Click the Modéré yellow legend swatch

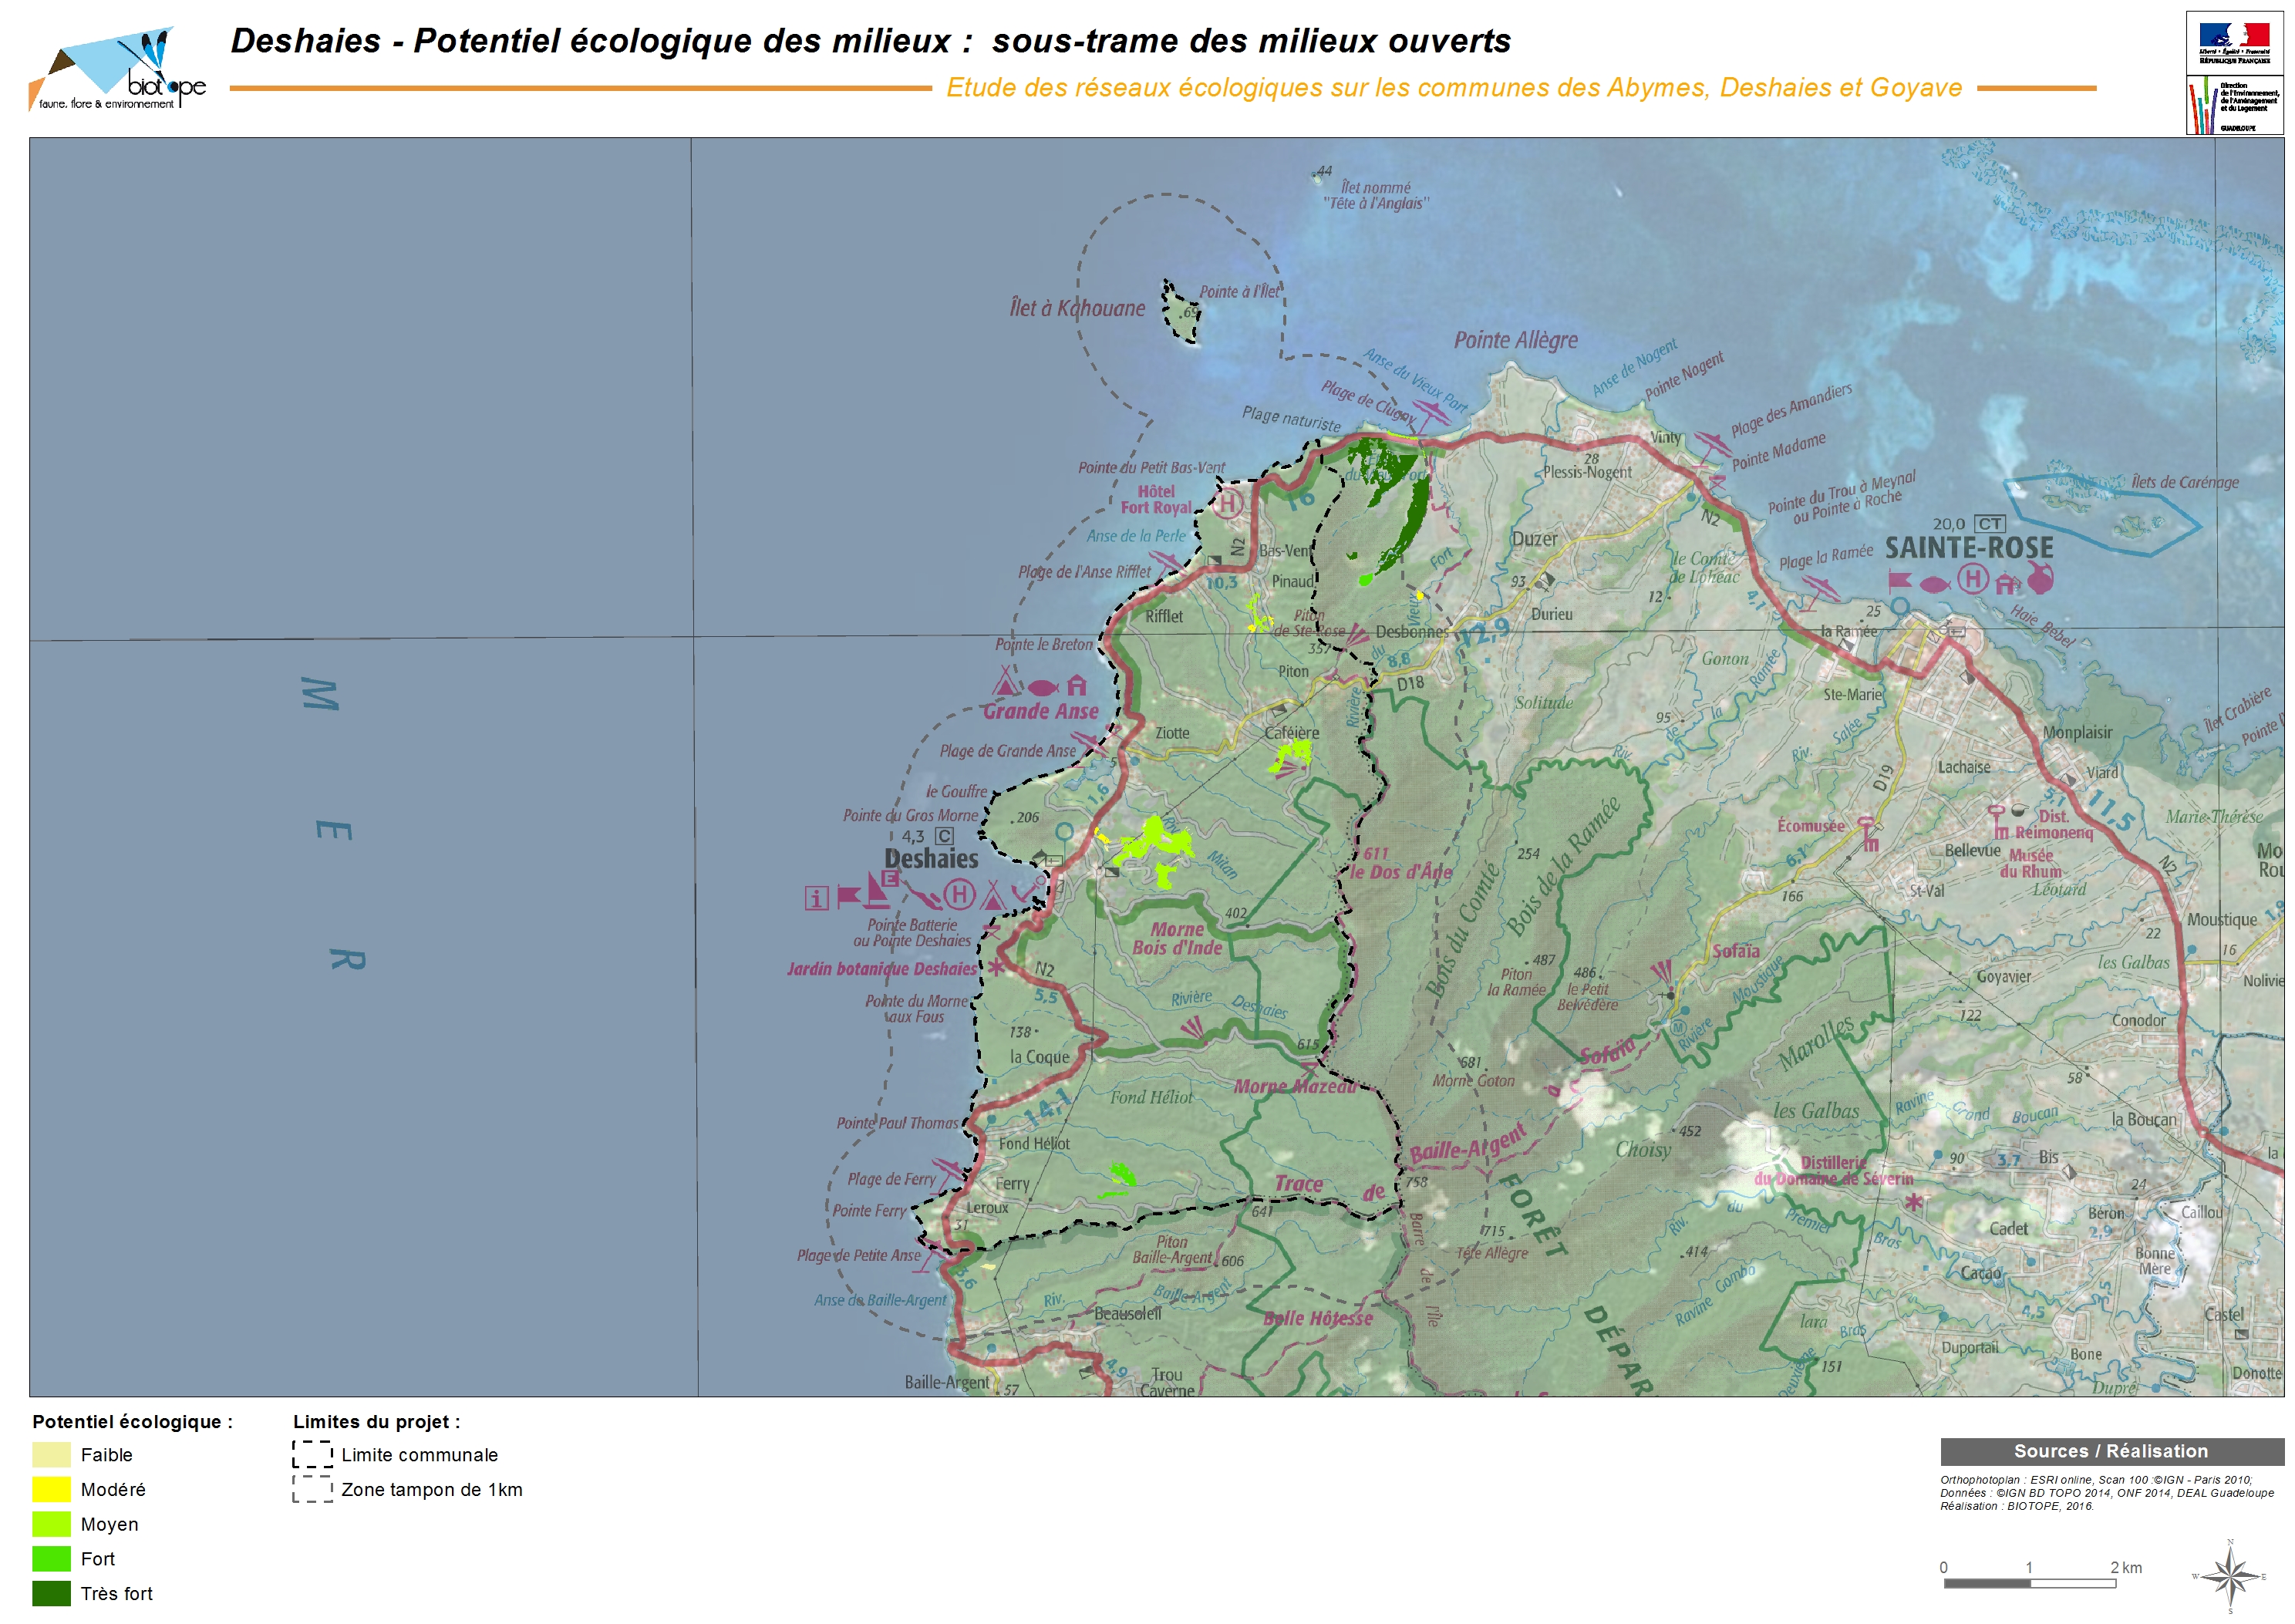click(x=51, y=1490)
